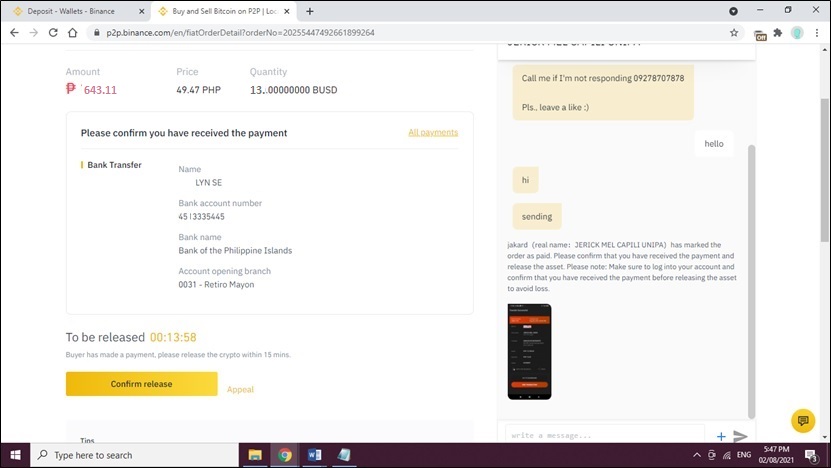Screen dimensions: 831x468
Task: Open the All payments link
Action: [x=433, y=133]
